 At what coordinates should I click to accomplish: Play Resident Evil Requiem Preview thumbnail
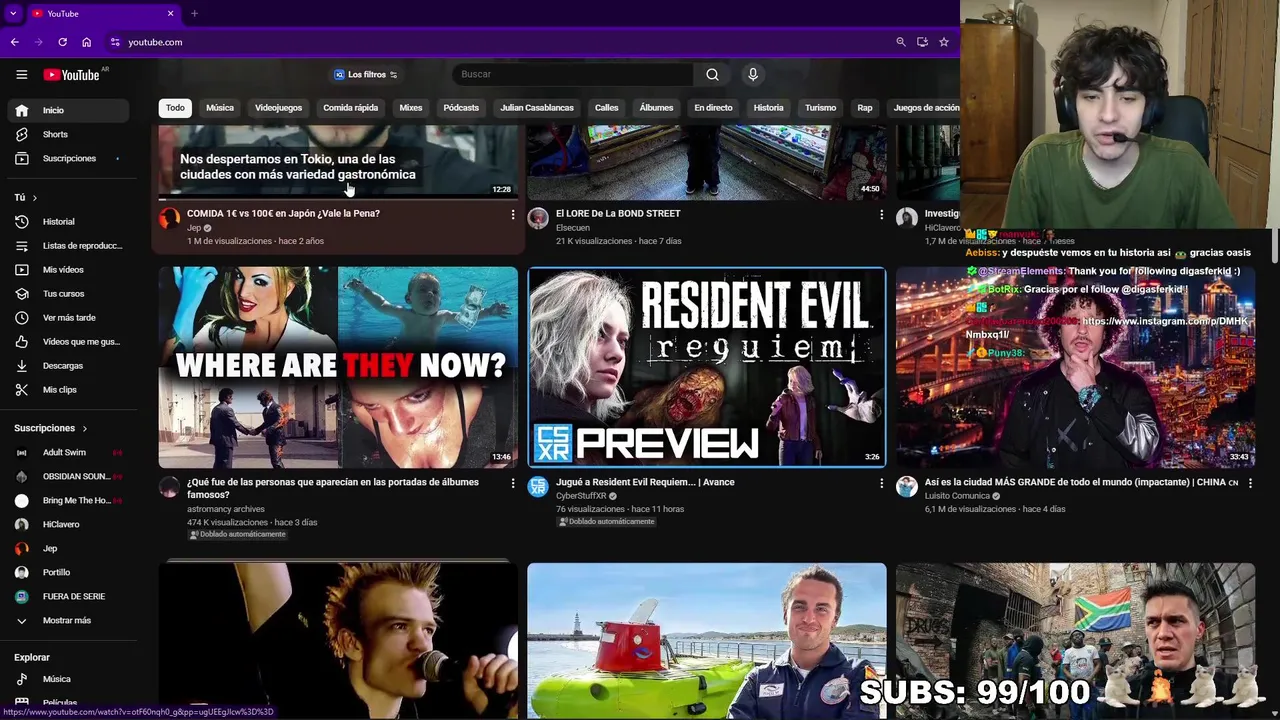[707, 367]
